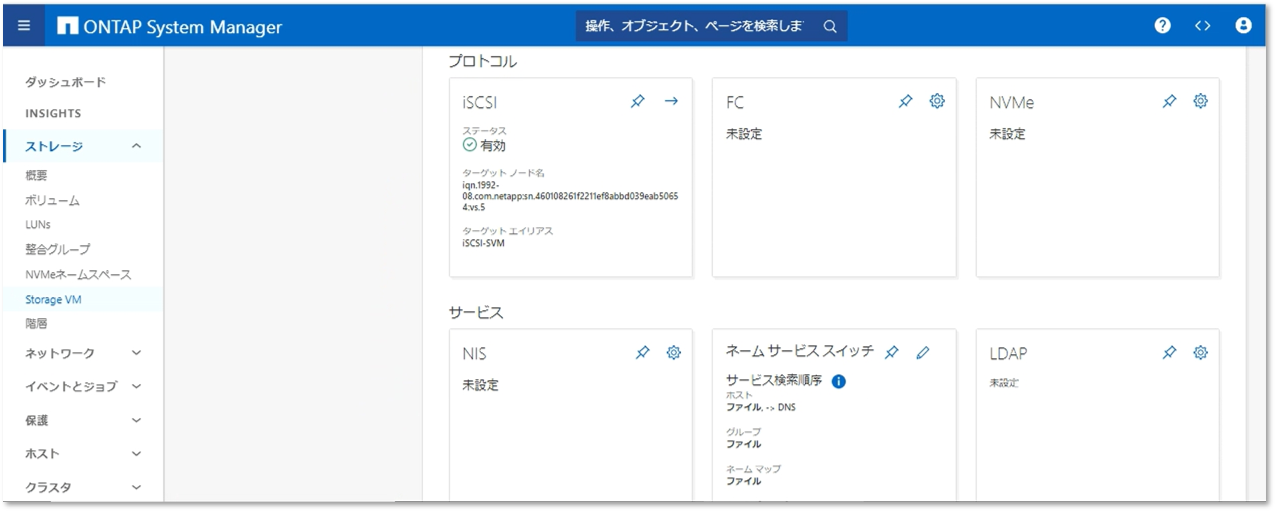Pin the ネーム サービス スイッチ card
The image size is (1275, 511).
(892, 352)
